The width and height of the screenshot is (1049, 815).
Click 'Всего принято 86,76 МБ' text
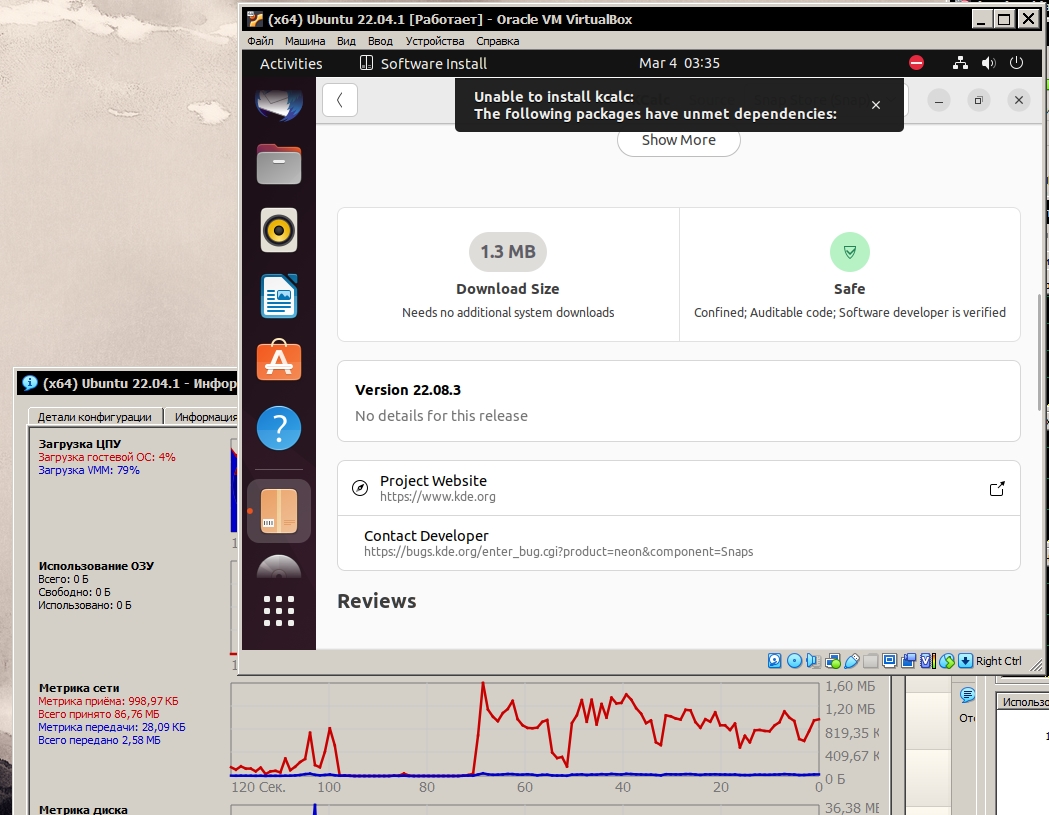(x=98, y=714)
